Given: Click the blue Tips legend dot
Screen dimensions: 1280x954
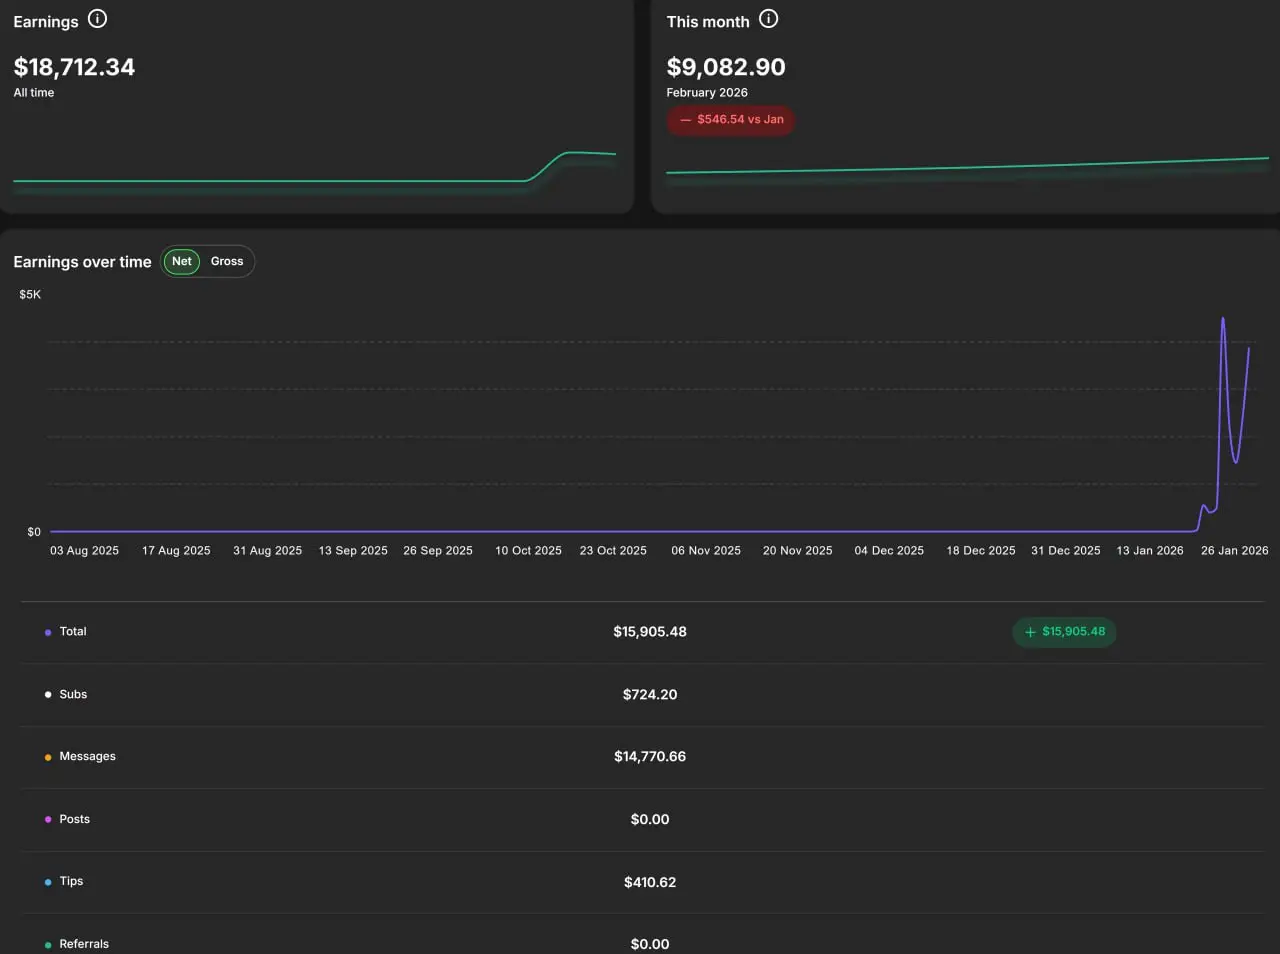Looking at the screenshot, I should (x=48, y=882).
